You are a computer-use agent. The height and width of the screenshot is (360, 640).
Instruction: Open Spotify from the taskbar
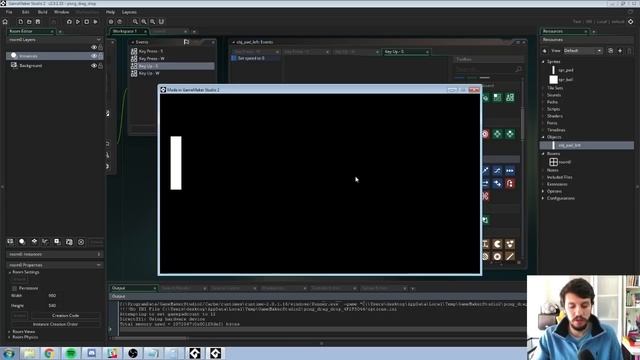[x=71, y=353]
